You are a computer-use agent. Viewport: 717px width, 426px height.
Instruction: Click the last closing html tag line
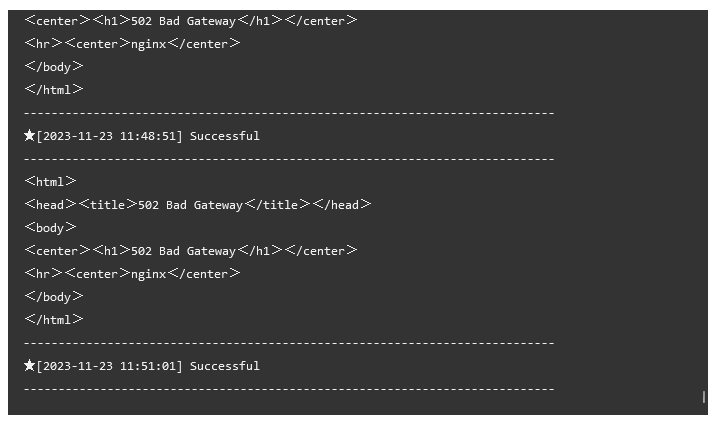point(54,320)
